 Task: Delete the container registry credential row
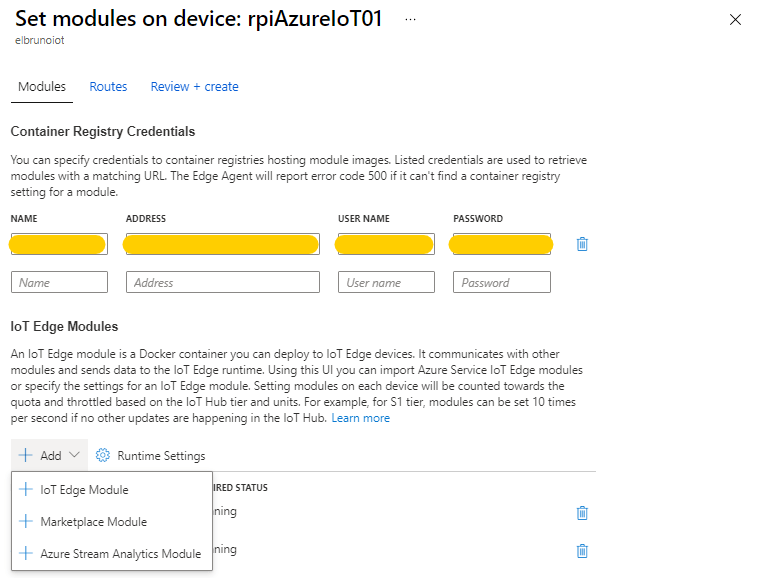[x=582, y=244]
